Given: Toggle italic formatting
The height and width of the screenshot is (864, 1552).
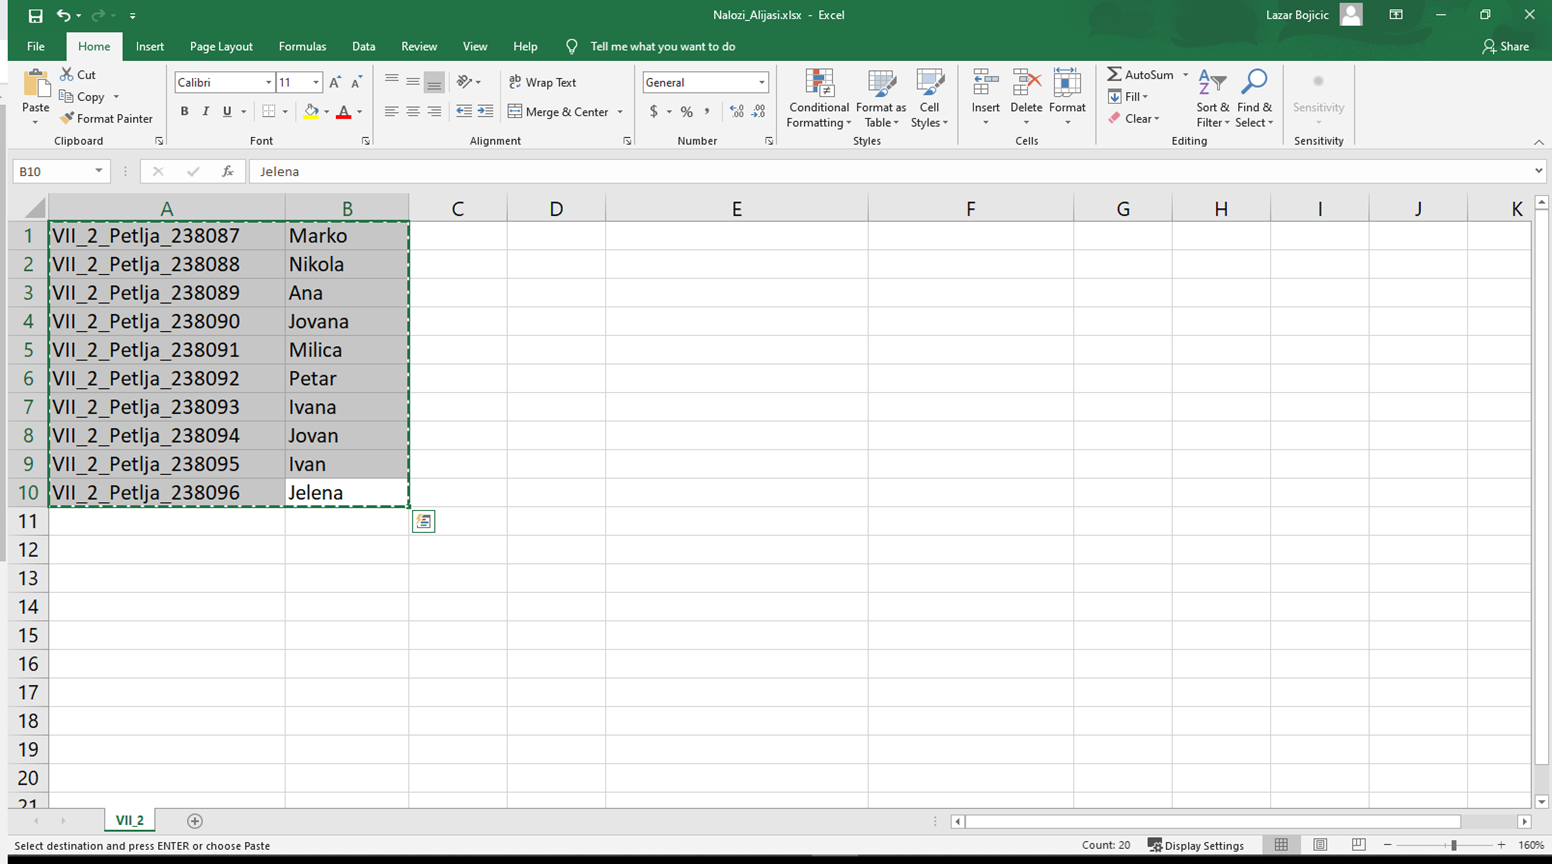Looking at the screenshot, I should [x=206, y=112].
